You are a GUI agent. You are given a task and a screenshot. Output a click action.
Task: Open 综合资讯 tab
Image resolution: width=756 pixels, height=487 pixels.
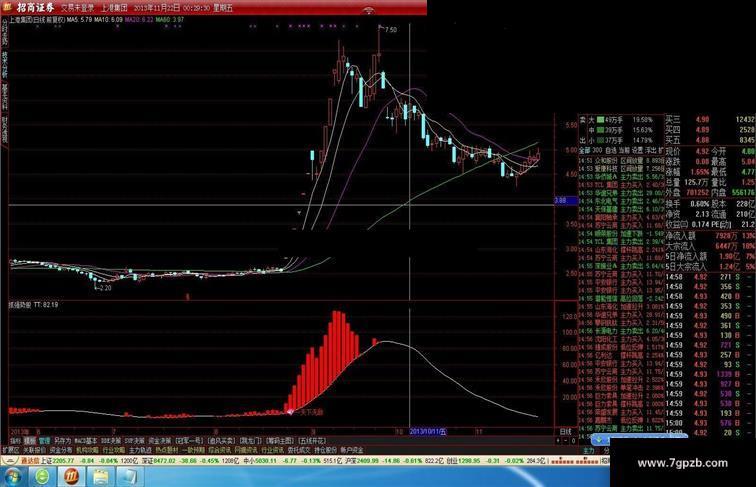click(220, 450)
